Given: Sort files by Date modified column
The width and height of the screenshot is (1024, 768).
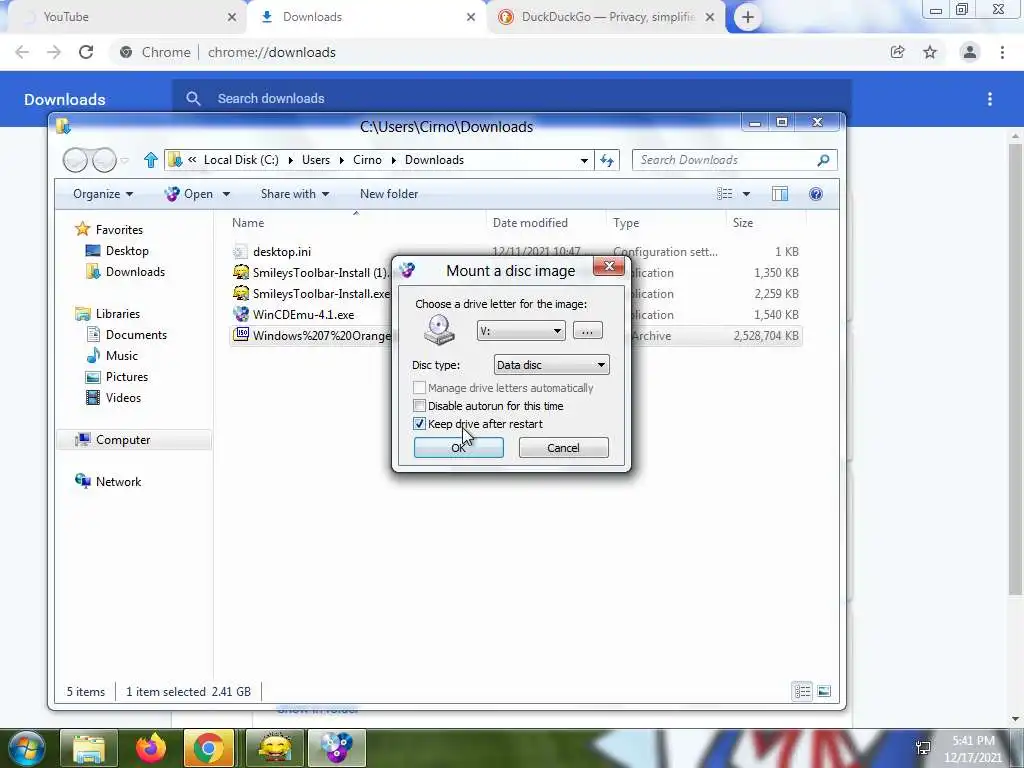Looking at the screenshot, I should [546, 223].
